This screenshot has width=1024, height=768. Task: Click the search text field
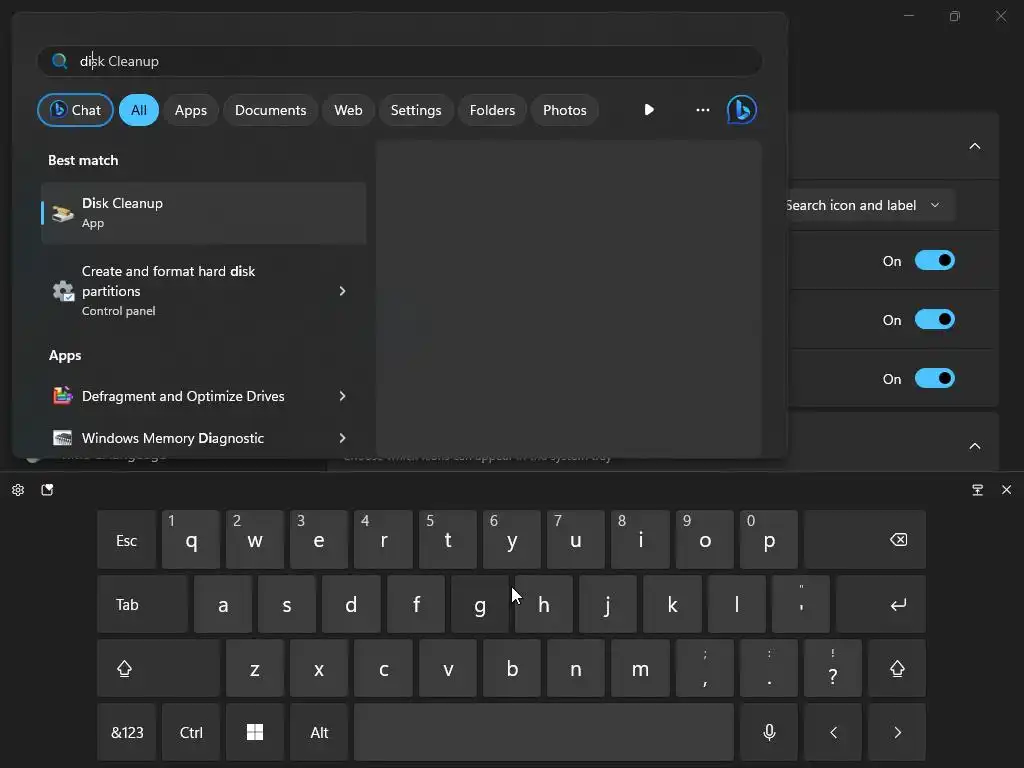[400, 61]
